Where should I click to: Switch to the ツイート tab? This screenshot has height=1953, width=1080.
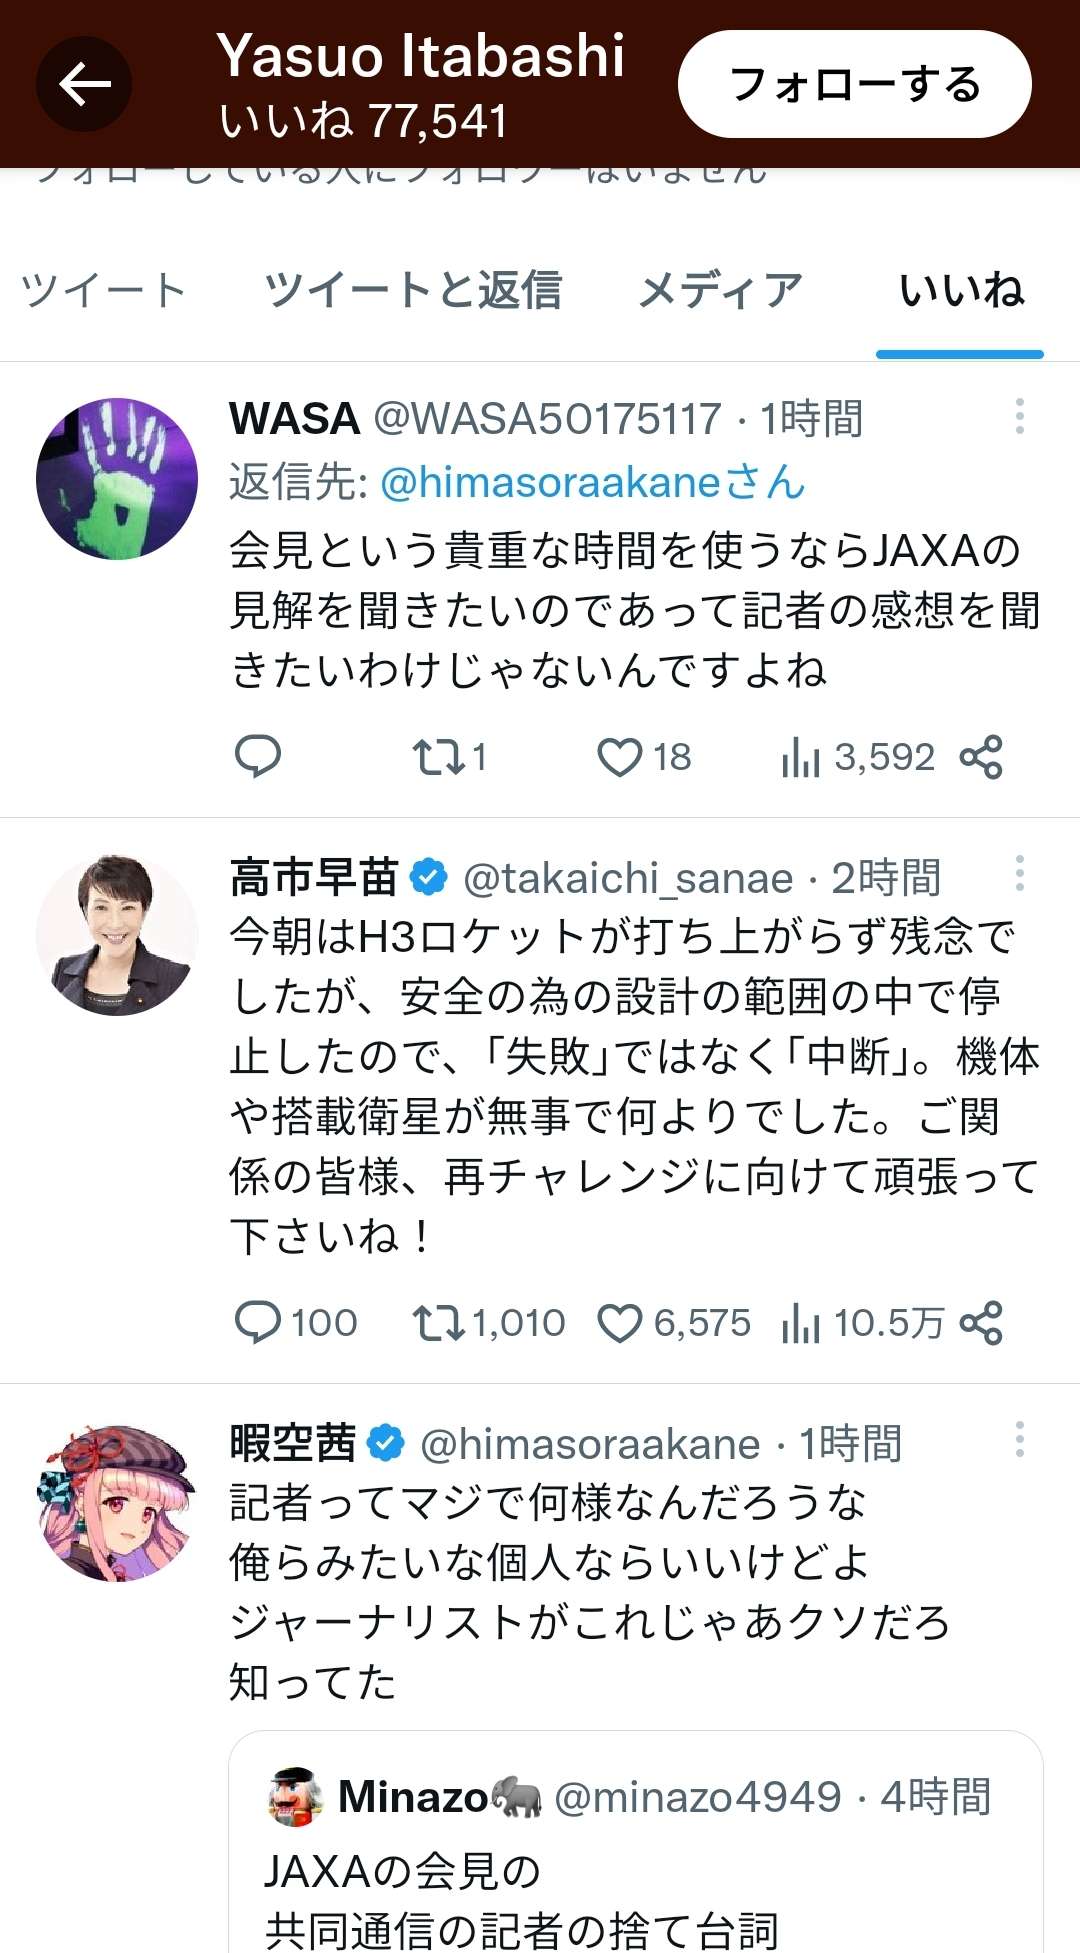pos(104,291)
